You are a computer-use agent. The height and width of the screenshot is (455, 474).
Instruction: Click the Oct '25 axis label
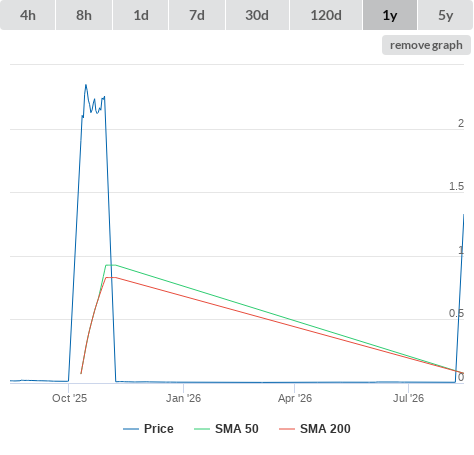pos(69,398)
